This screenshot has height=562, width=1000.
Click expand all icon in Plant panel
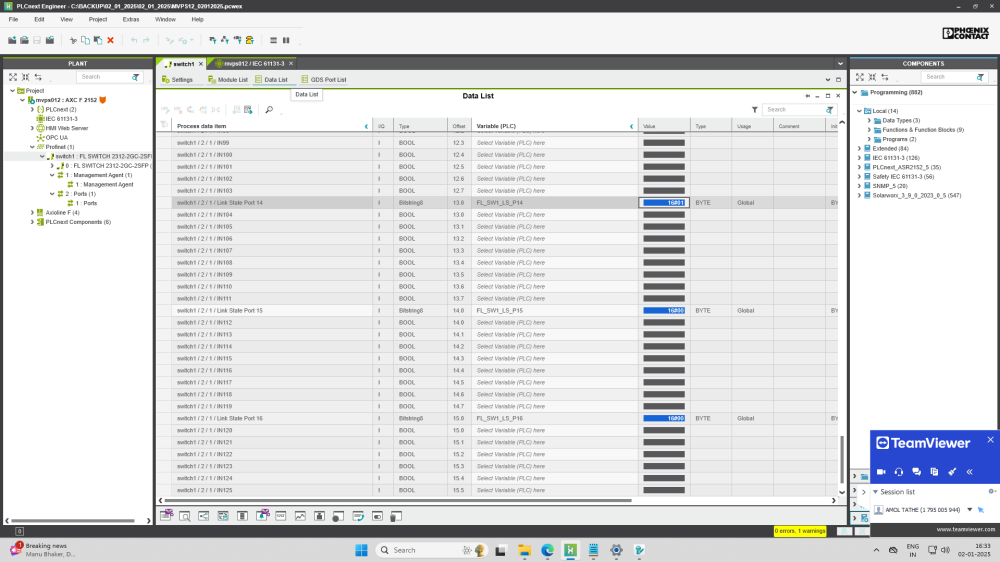coord(12,77)
